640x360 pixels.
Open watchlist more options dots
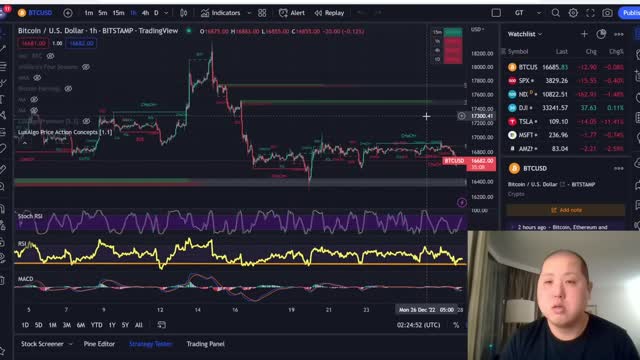coord(619,34)
